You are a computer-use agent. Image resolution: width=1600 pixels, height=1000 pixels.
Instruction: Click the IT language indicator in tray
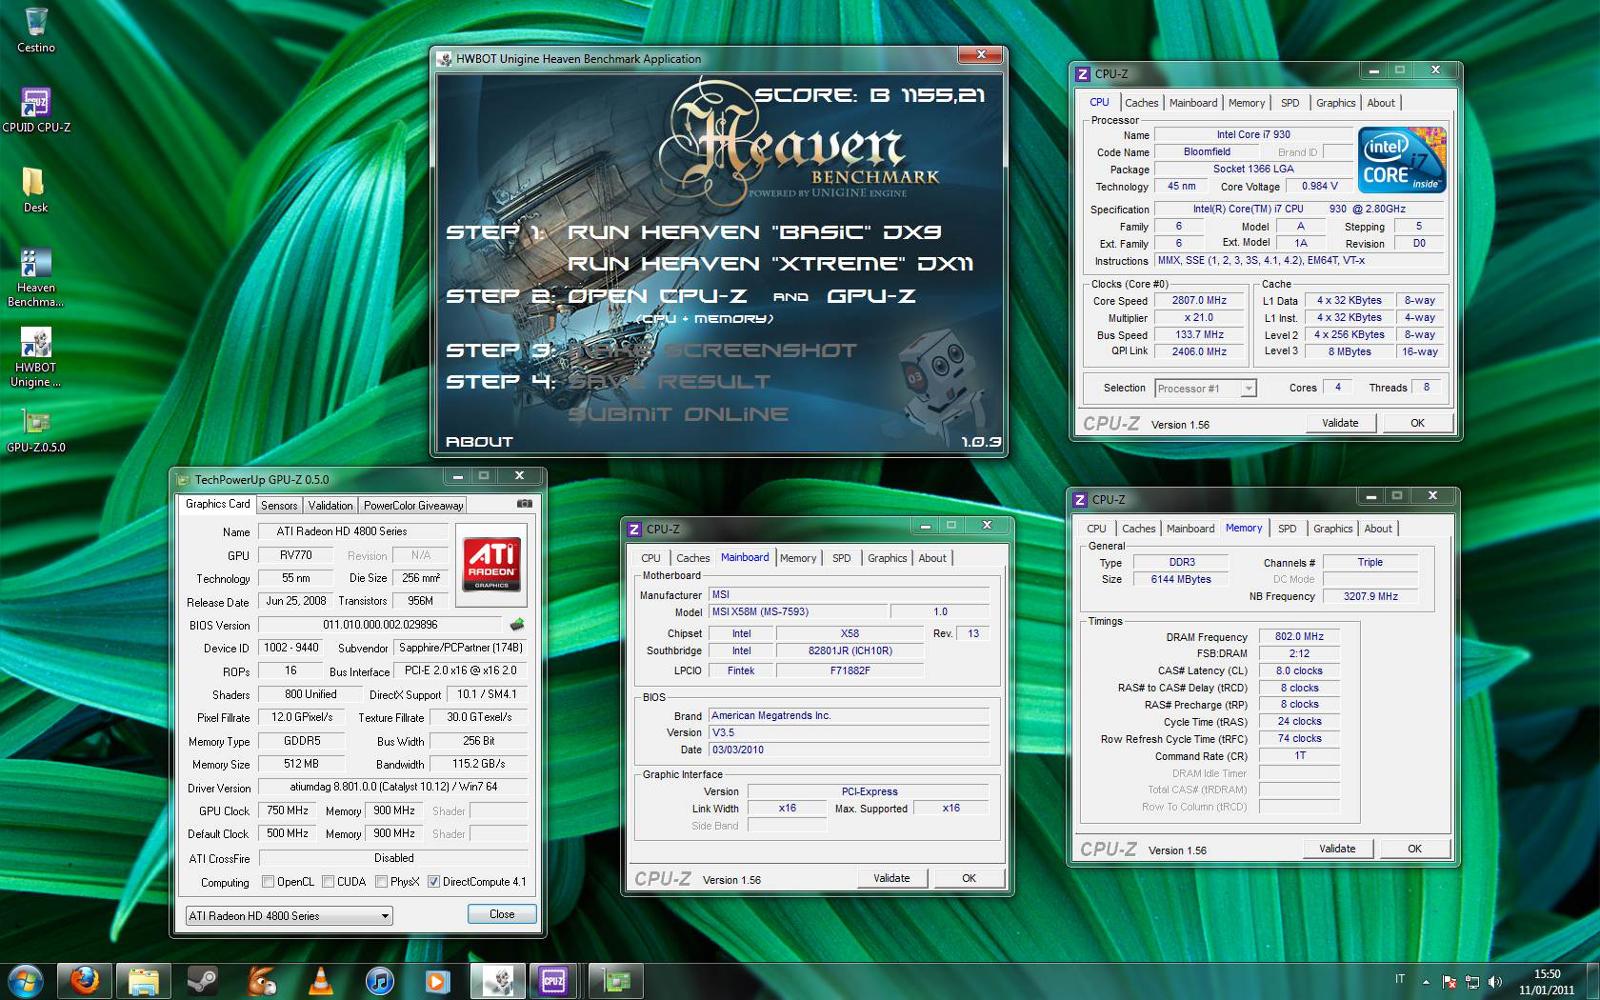pyautogui.click(x=1400, y=980)
